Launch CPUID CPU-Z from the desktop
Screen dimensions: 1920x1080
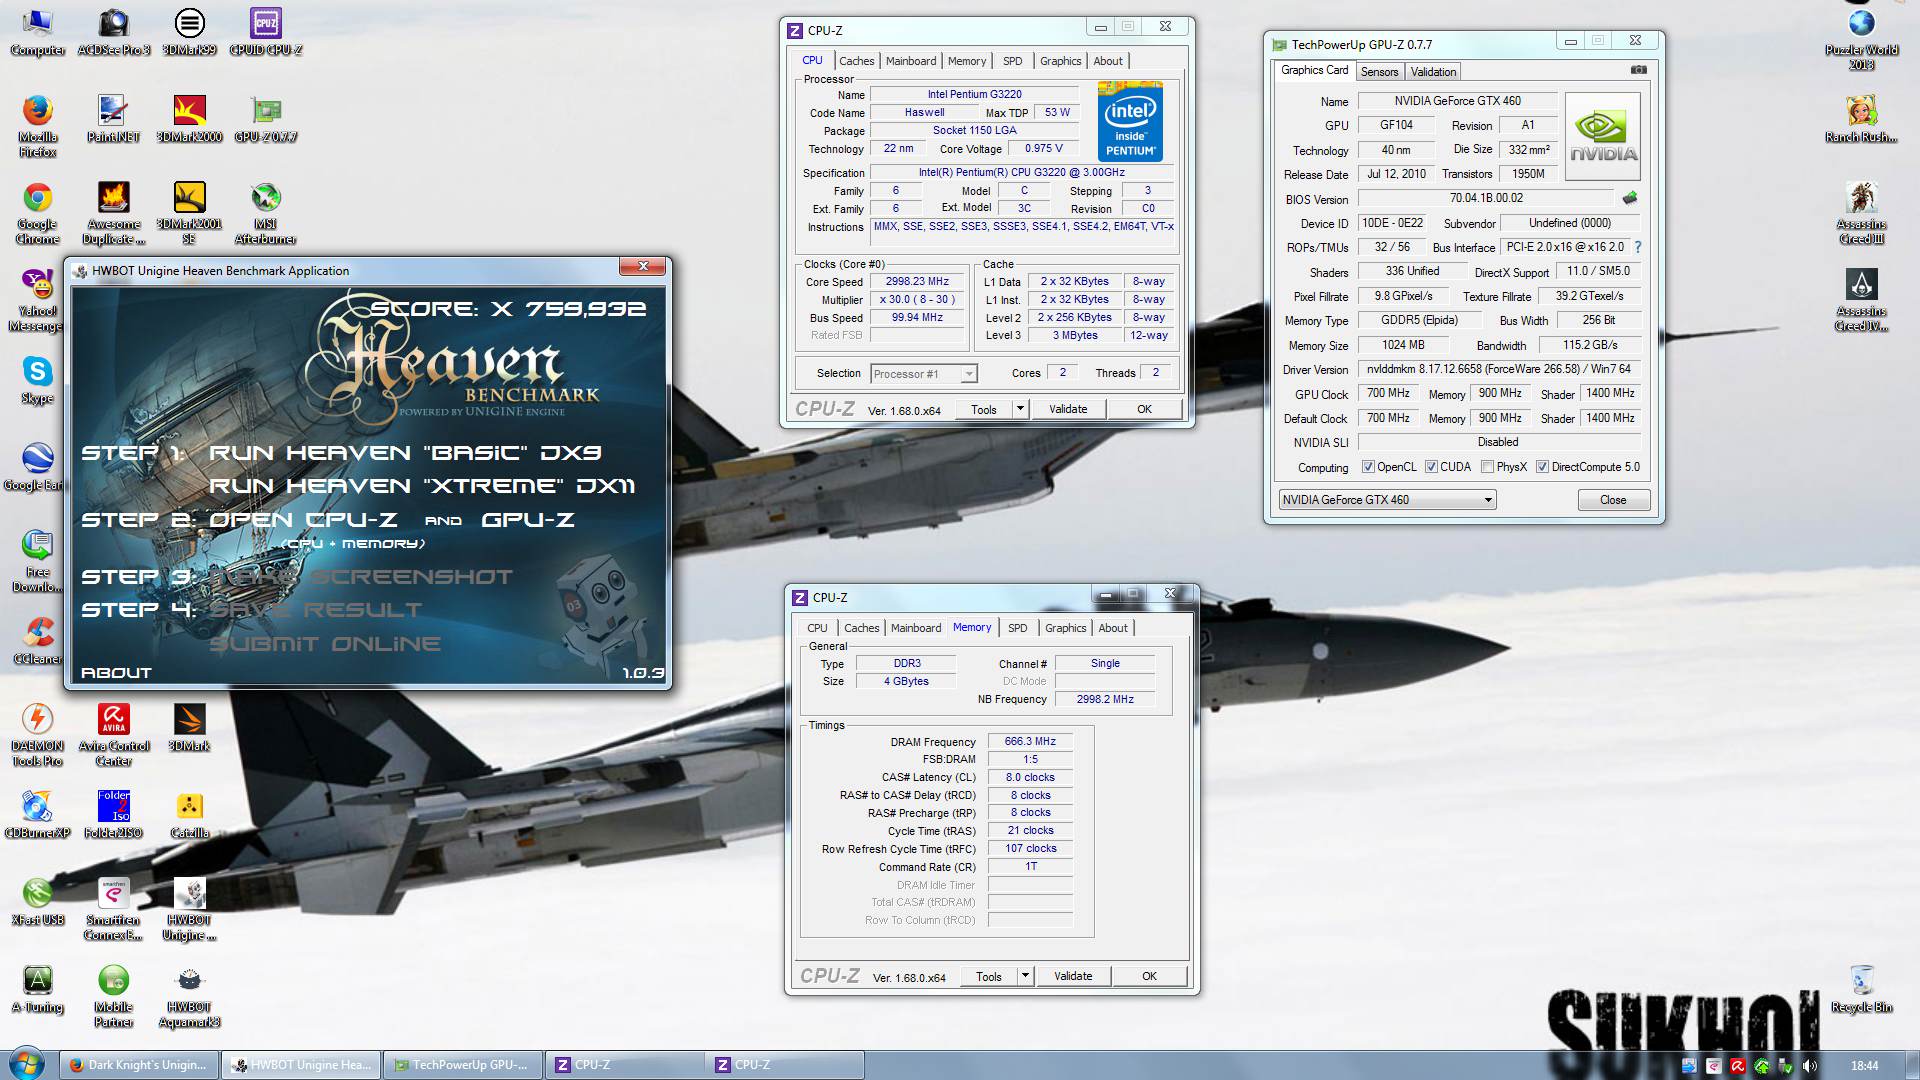(265, 31)
